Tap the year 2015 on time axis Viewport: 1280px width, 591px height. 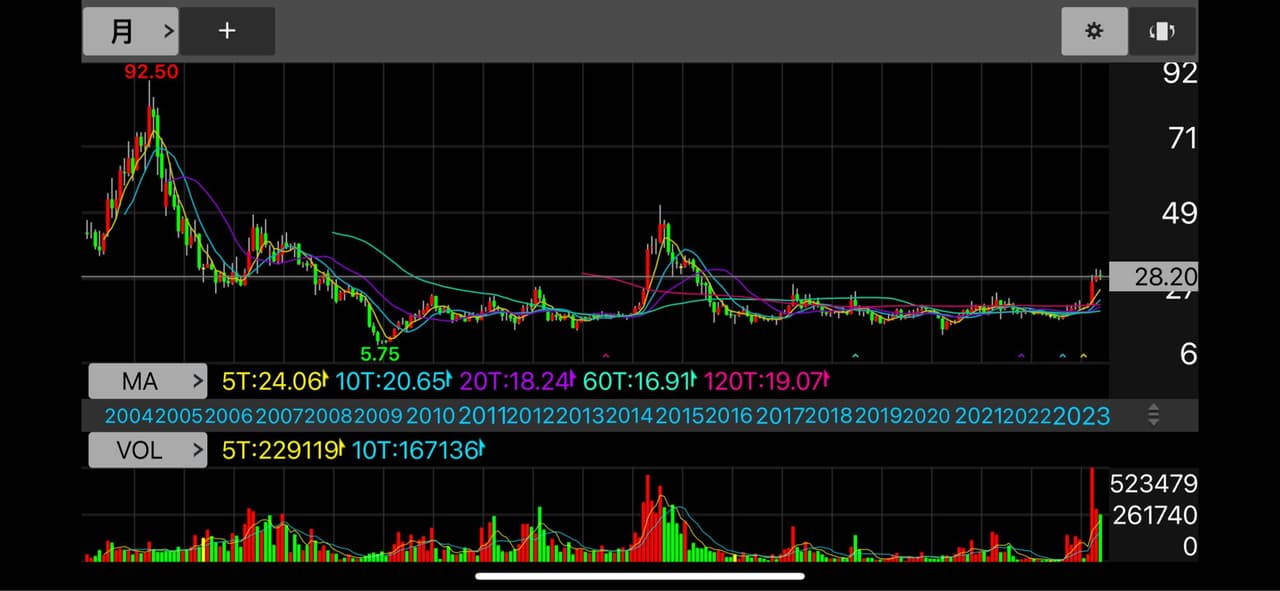click(x=679, y=416)
